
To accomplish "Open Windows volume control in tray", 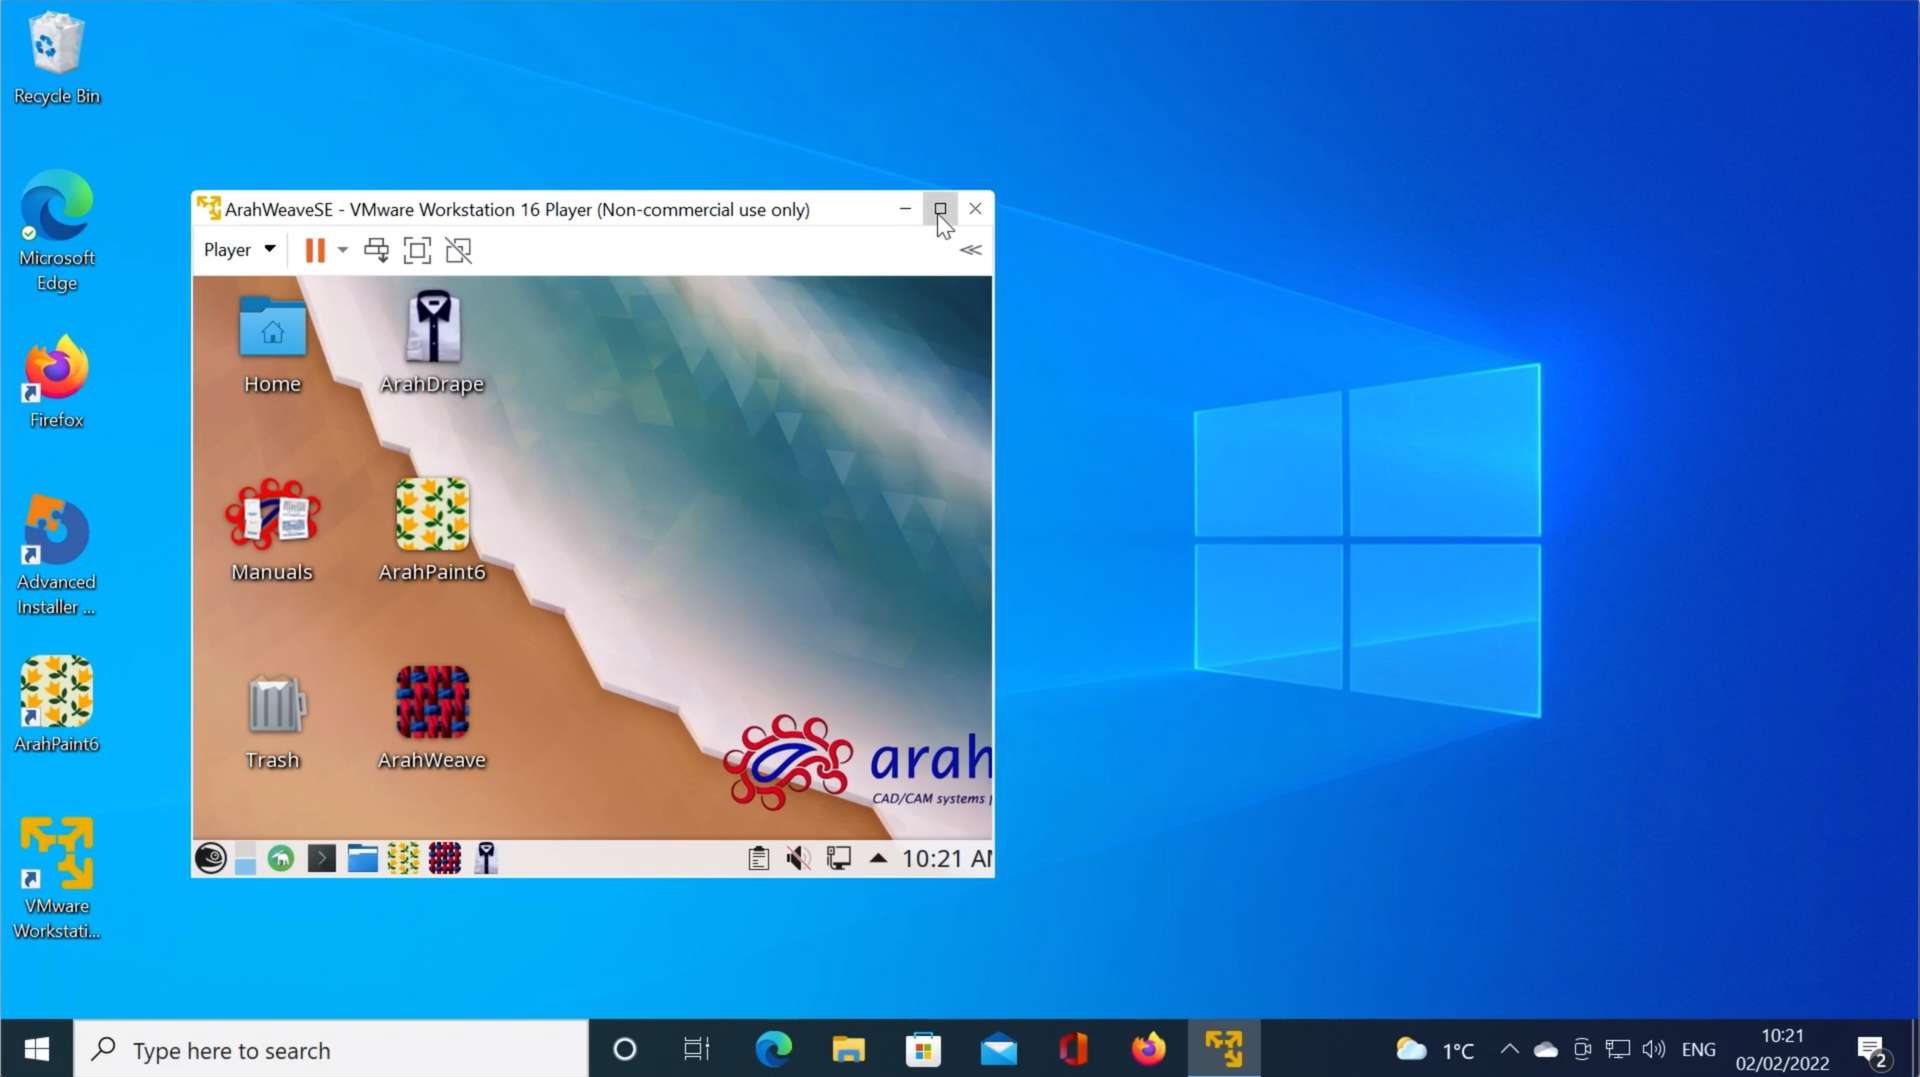I will pos(1654,1049).
